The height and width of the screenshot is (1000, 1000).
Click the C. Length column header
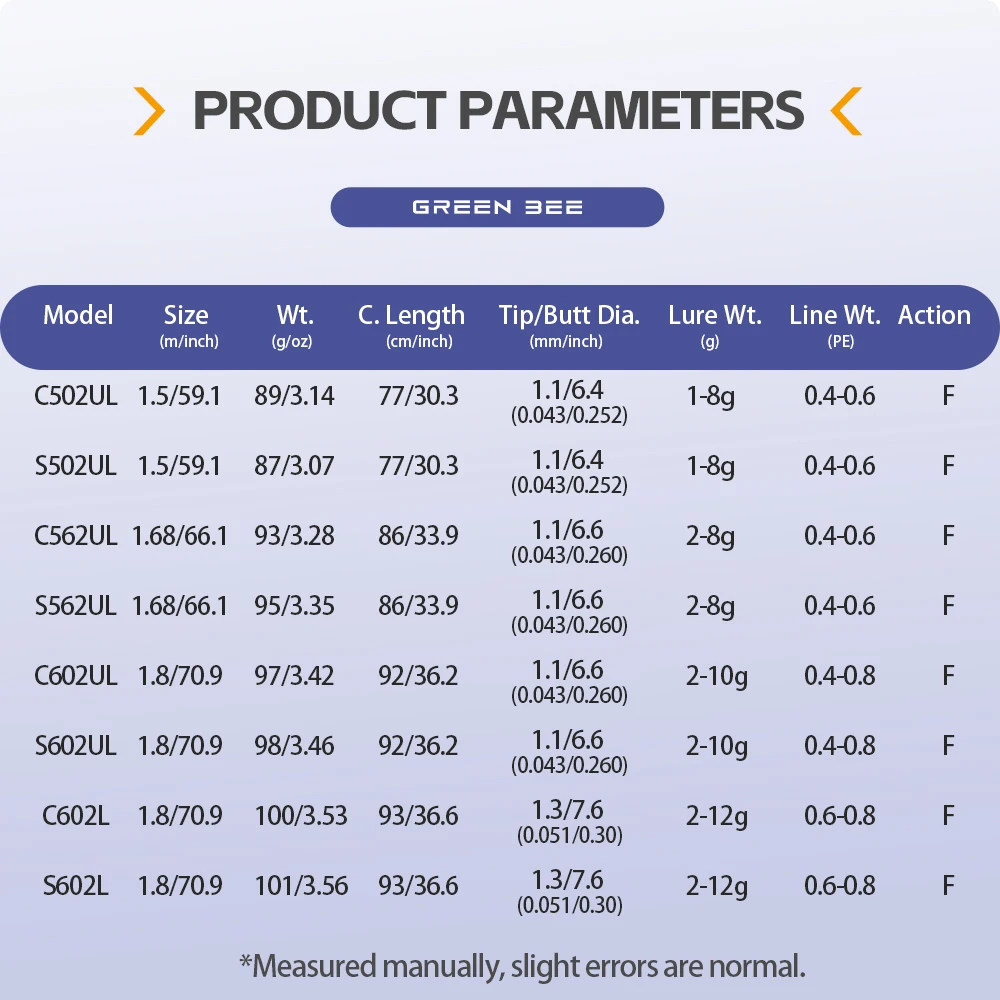[x=411, y=325]
